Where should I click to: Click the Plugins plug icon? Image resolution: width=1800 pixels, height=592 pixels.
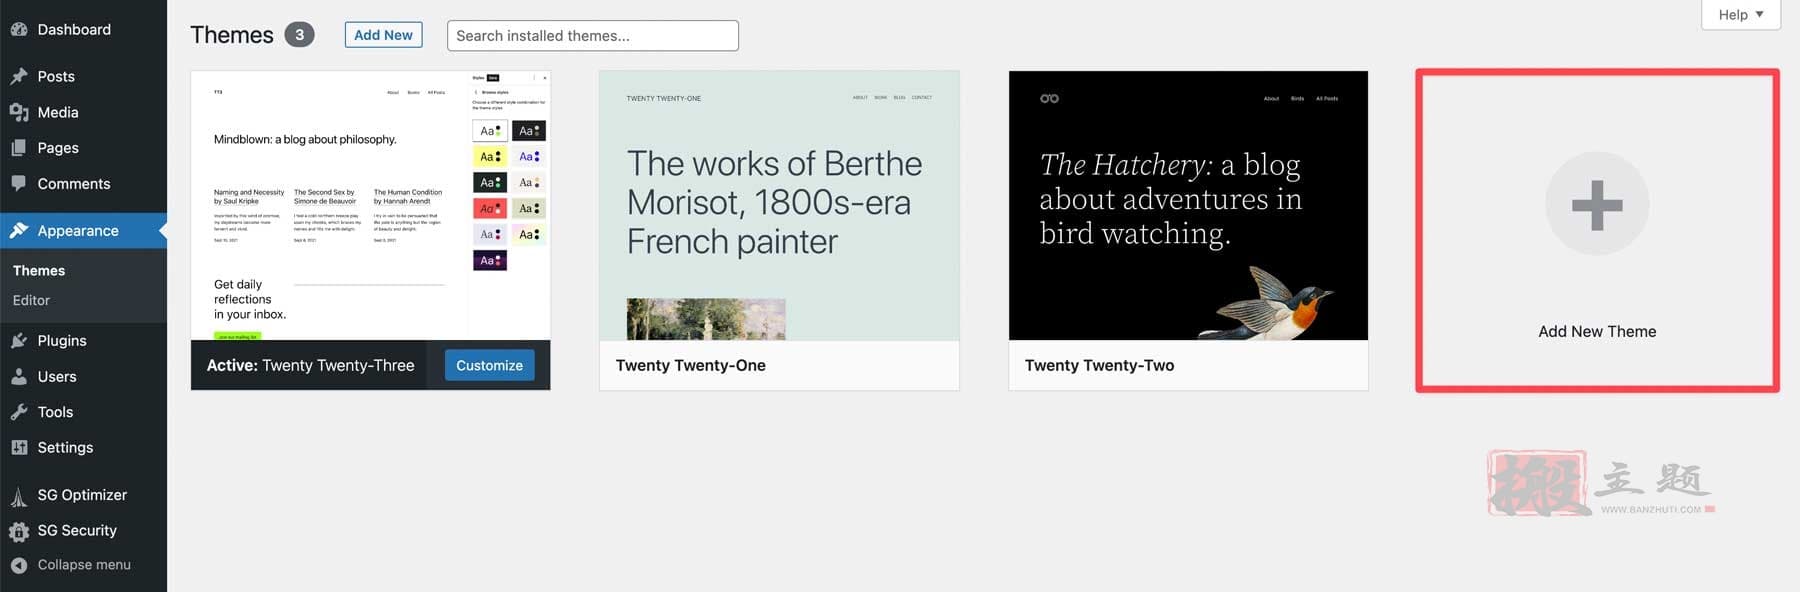(x=19, y=341)
